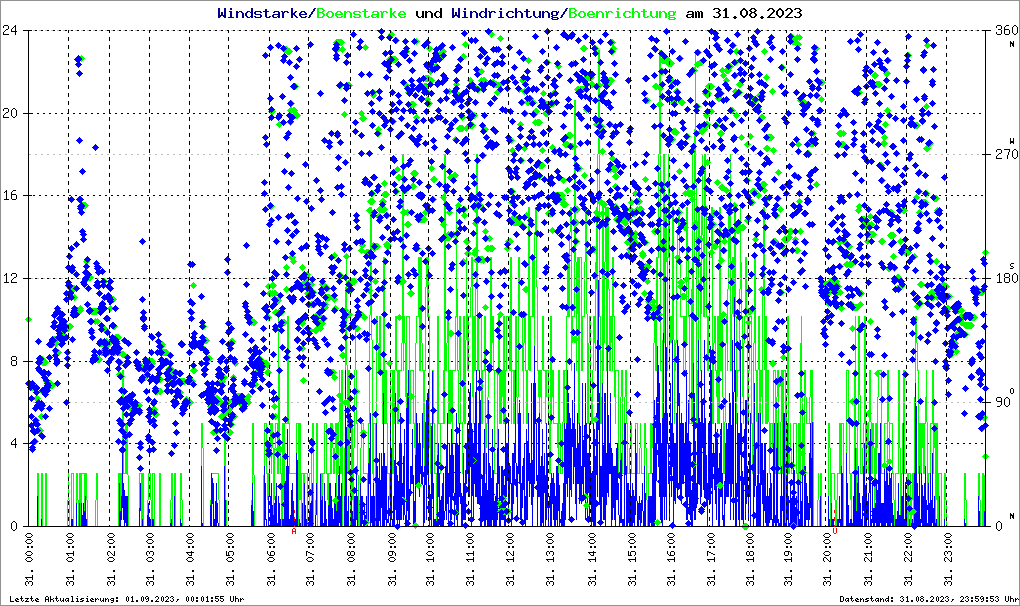The height and width of the screenshot is (606, 1020).
Task: Click the '90' direction-degree label
Action: pyautogui.click(x=1002, y=402)
